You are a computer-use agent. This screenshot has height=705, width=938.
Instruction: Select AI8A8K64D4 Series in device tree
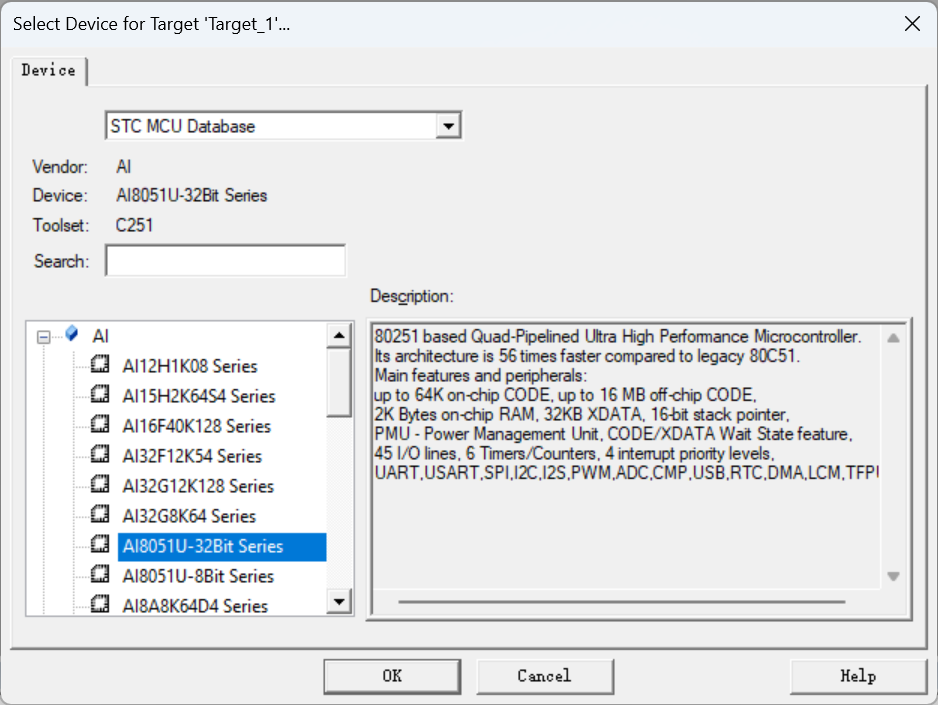(195, 606)
